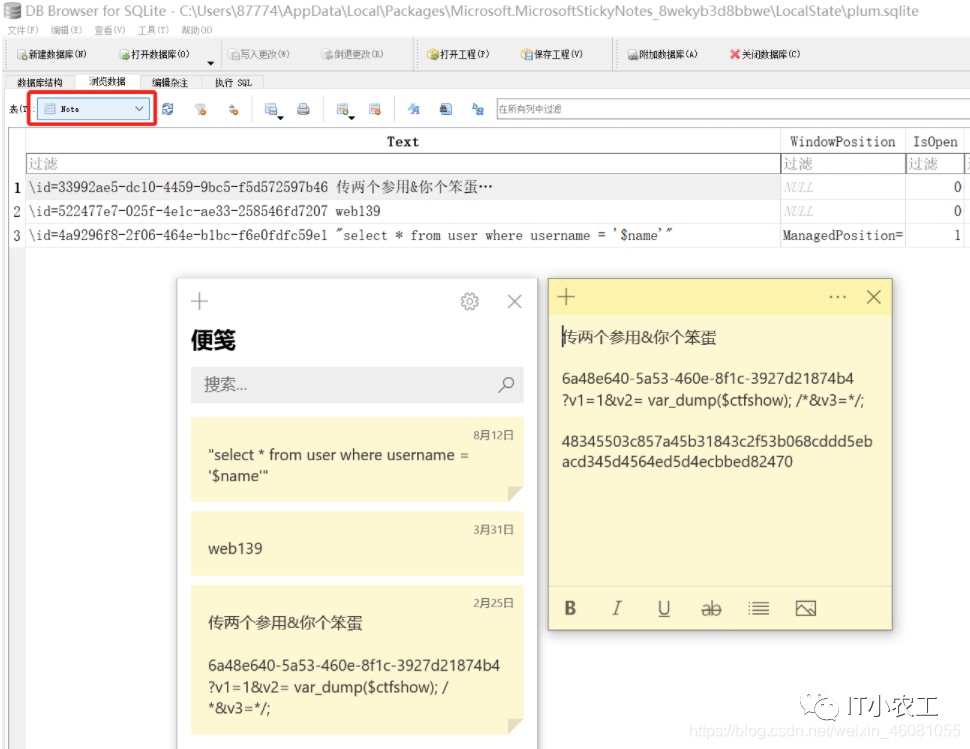Open the 工具(T) menu
This screenshot has width=970, height=749.
point(153,30)
